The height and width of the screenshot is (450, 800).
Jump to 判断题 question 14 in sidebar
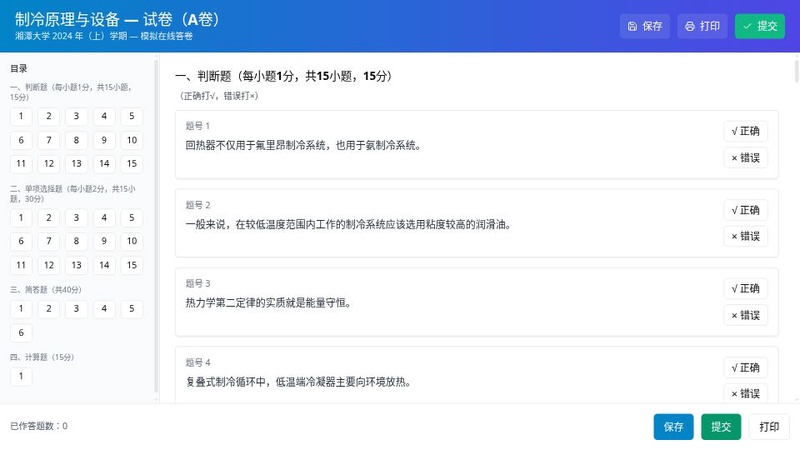pos(104,164)
